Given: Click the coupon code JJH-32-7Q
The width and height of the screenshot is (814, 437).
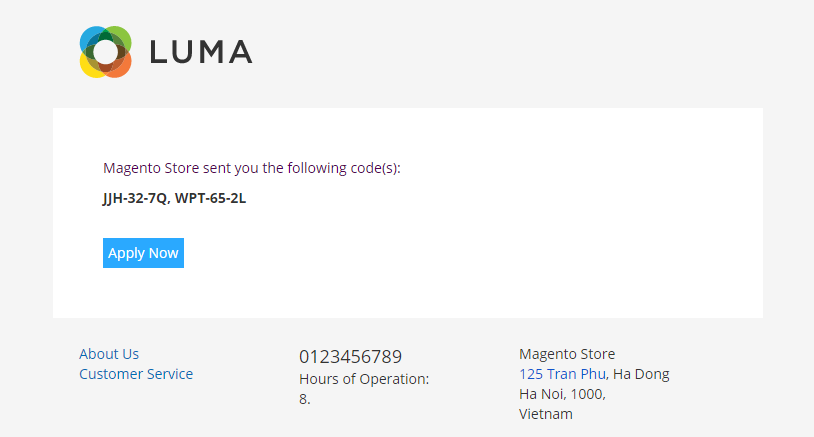Looking at the screenshot, I should point(136,198).
